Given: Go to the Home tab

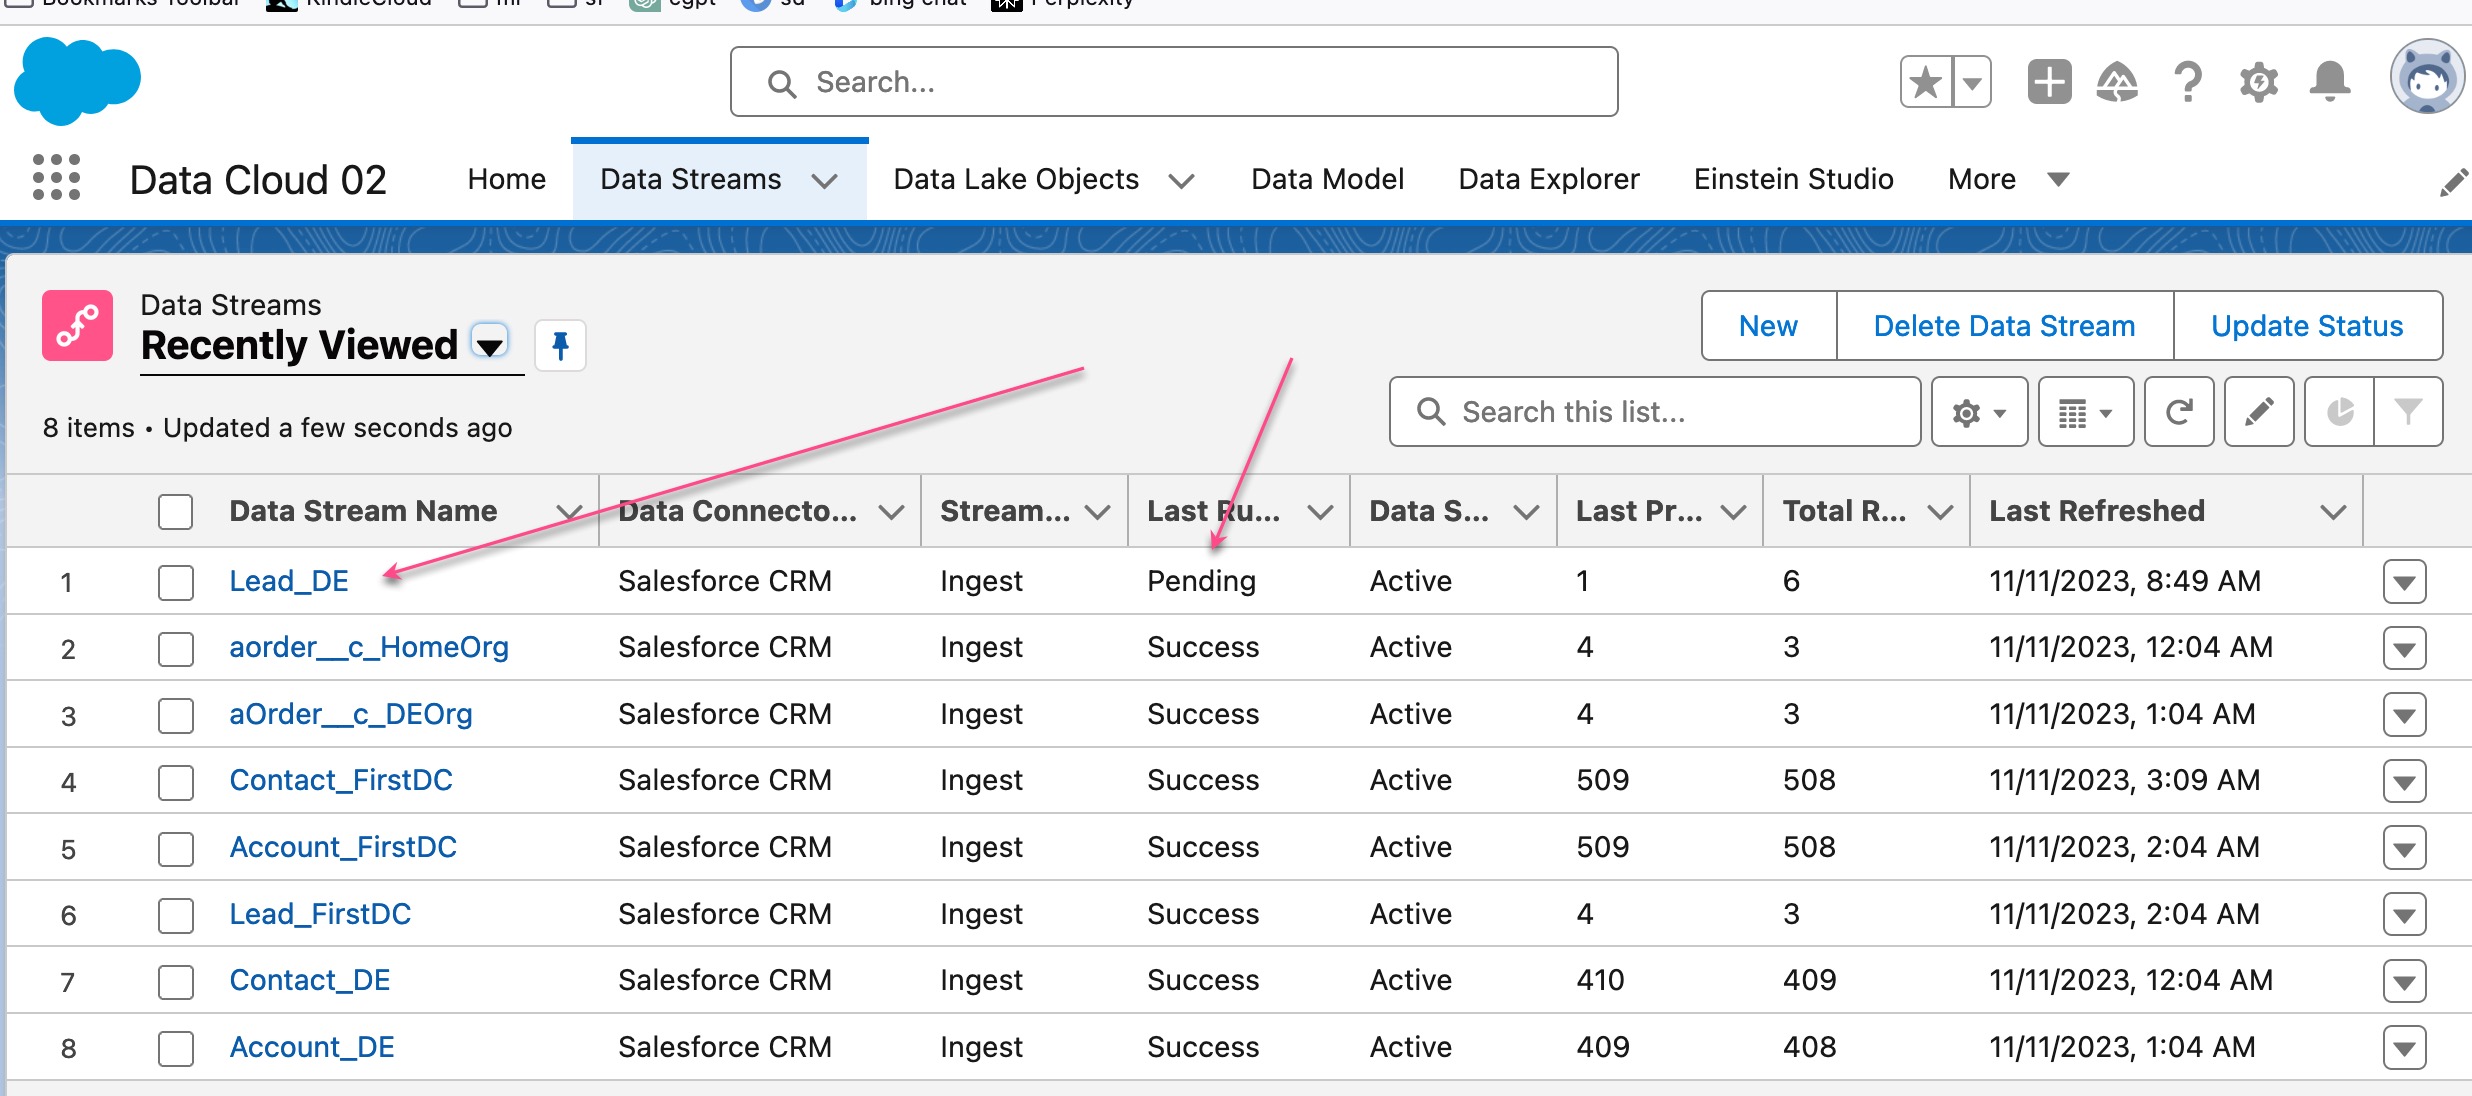Looking at the screenshot, I should 507,179.
